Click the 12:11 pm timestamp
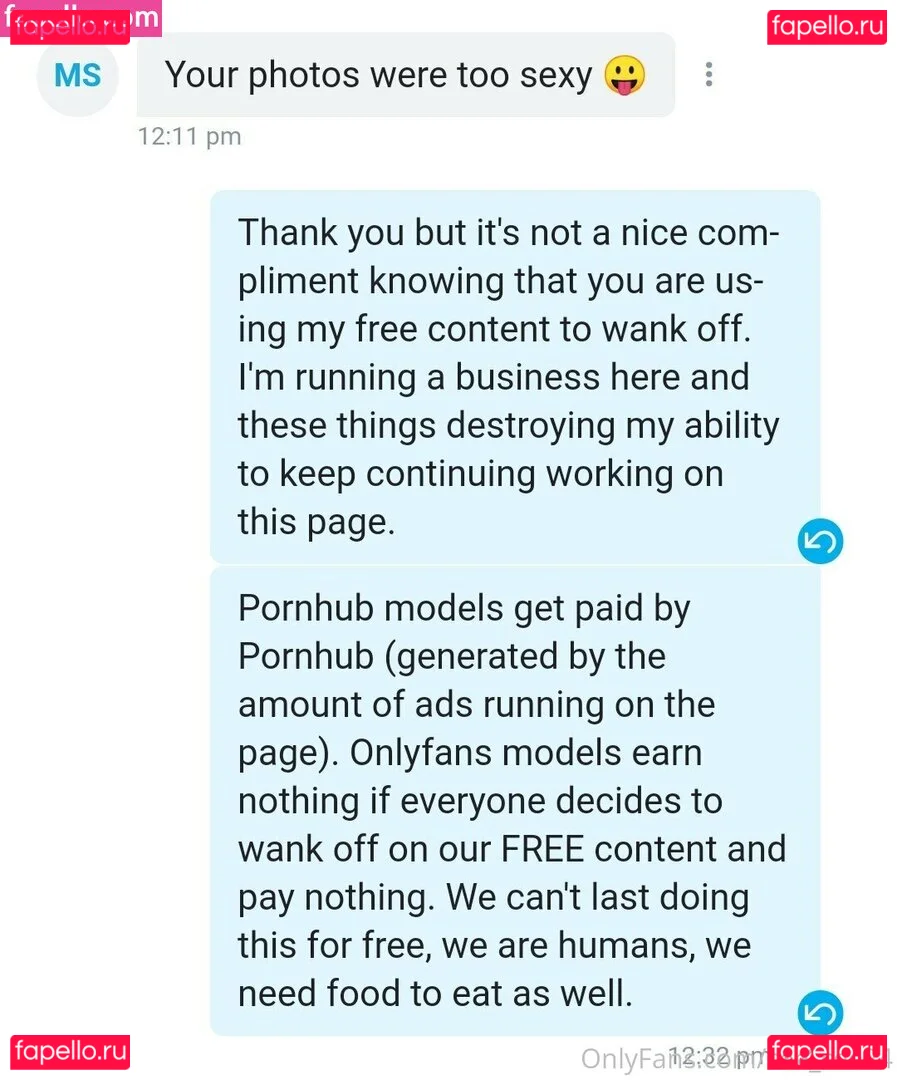897x1080 pixels. 189,136
